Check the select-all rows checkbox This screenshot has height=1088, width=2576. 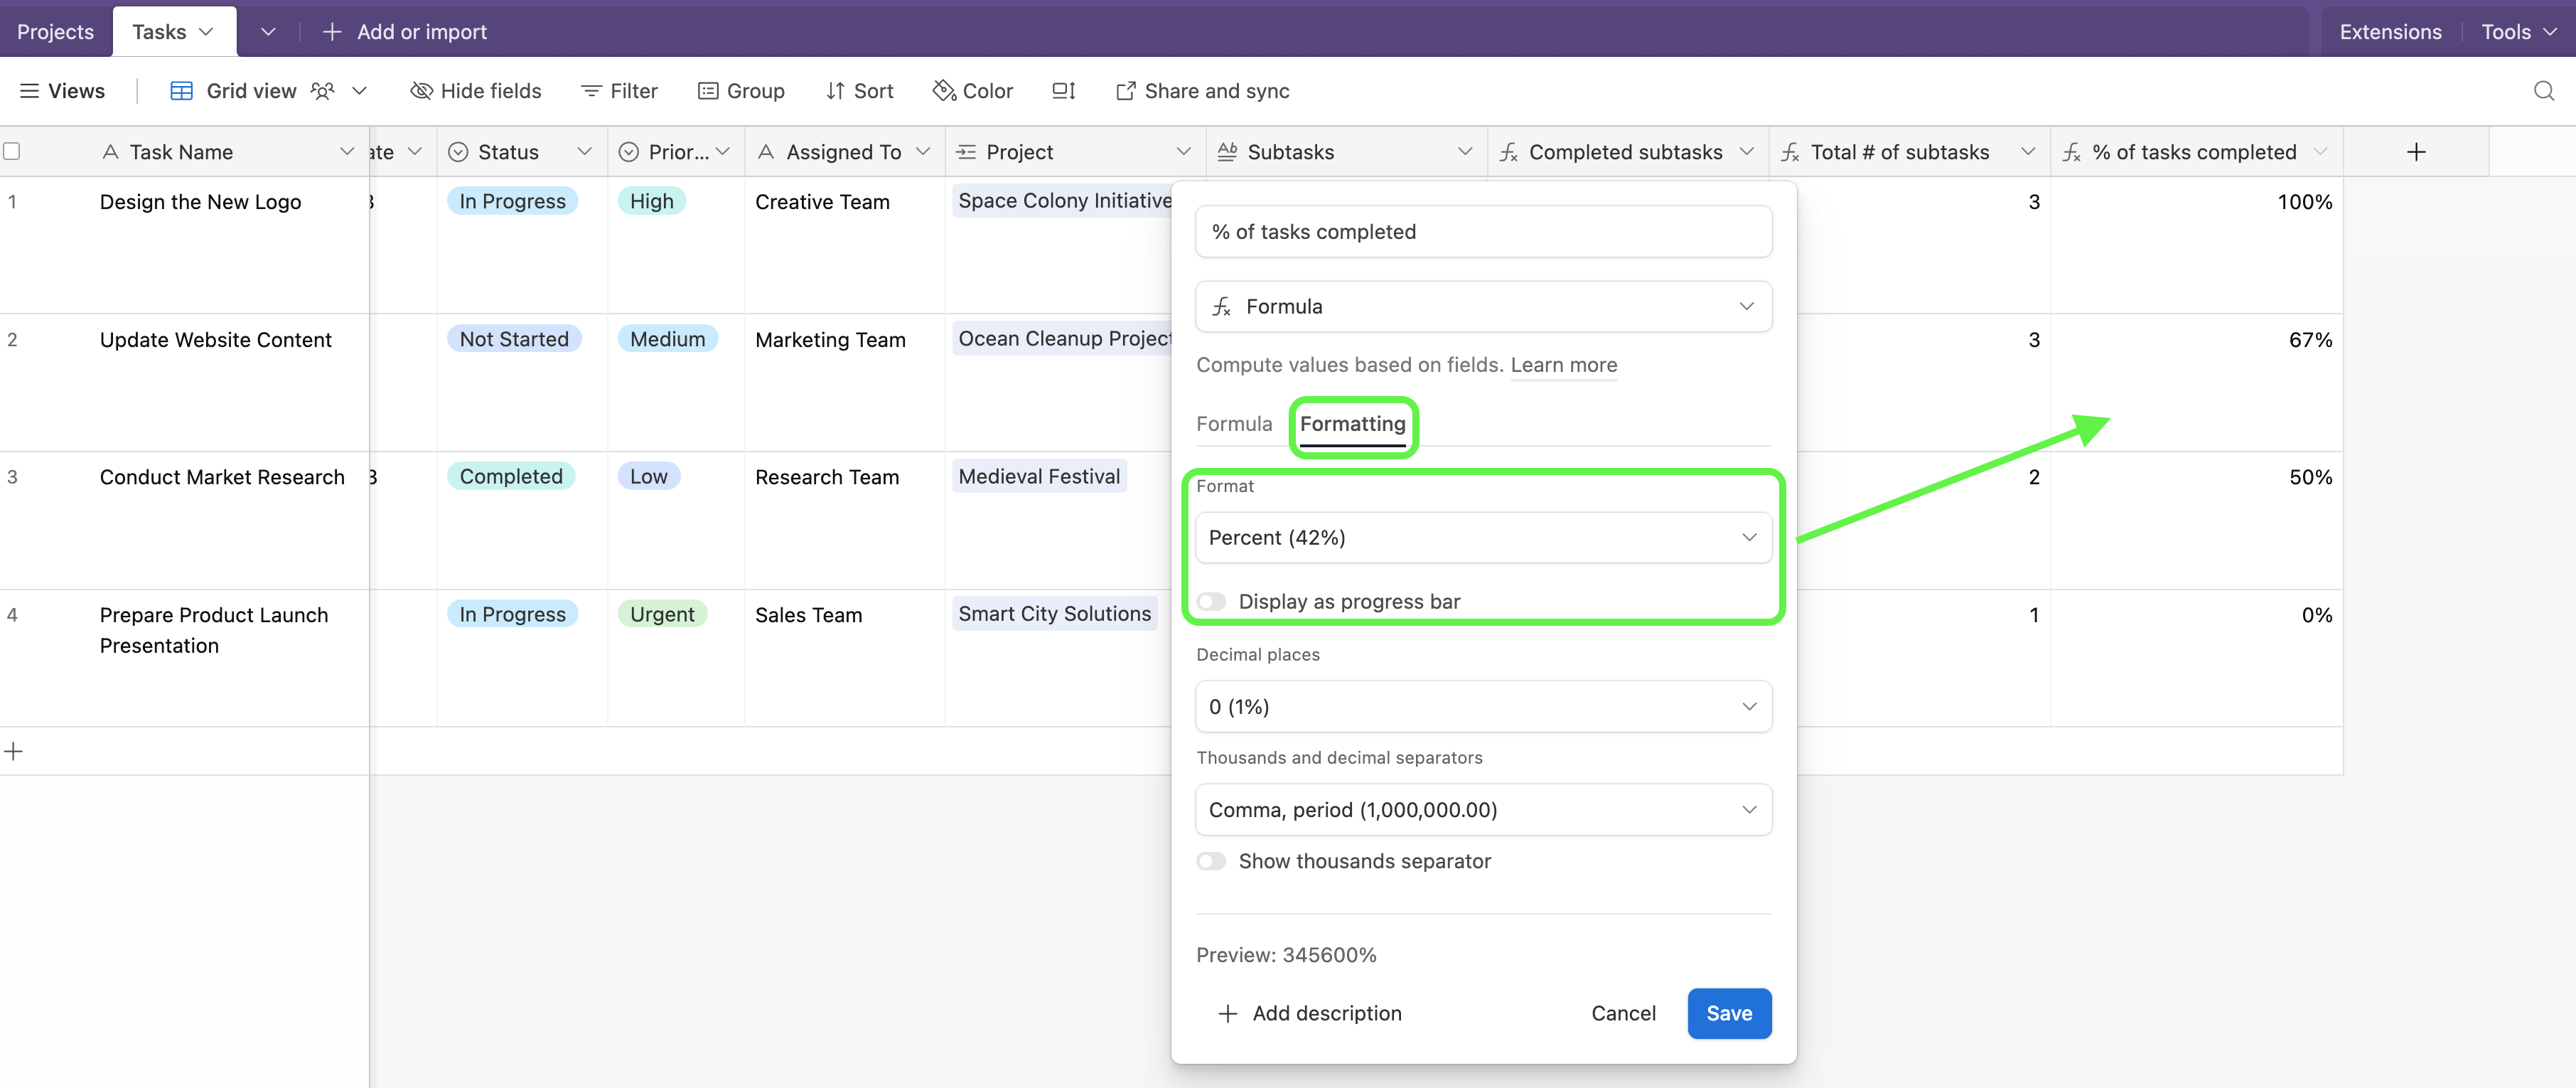pyautogui.click(x=12, y=151)
